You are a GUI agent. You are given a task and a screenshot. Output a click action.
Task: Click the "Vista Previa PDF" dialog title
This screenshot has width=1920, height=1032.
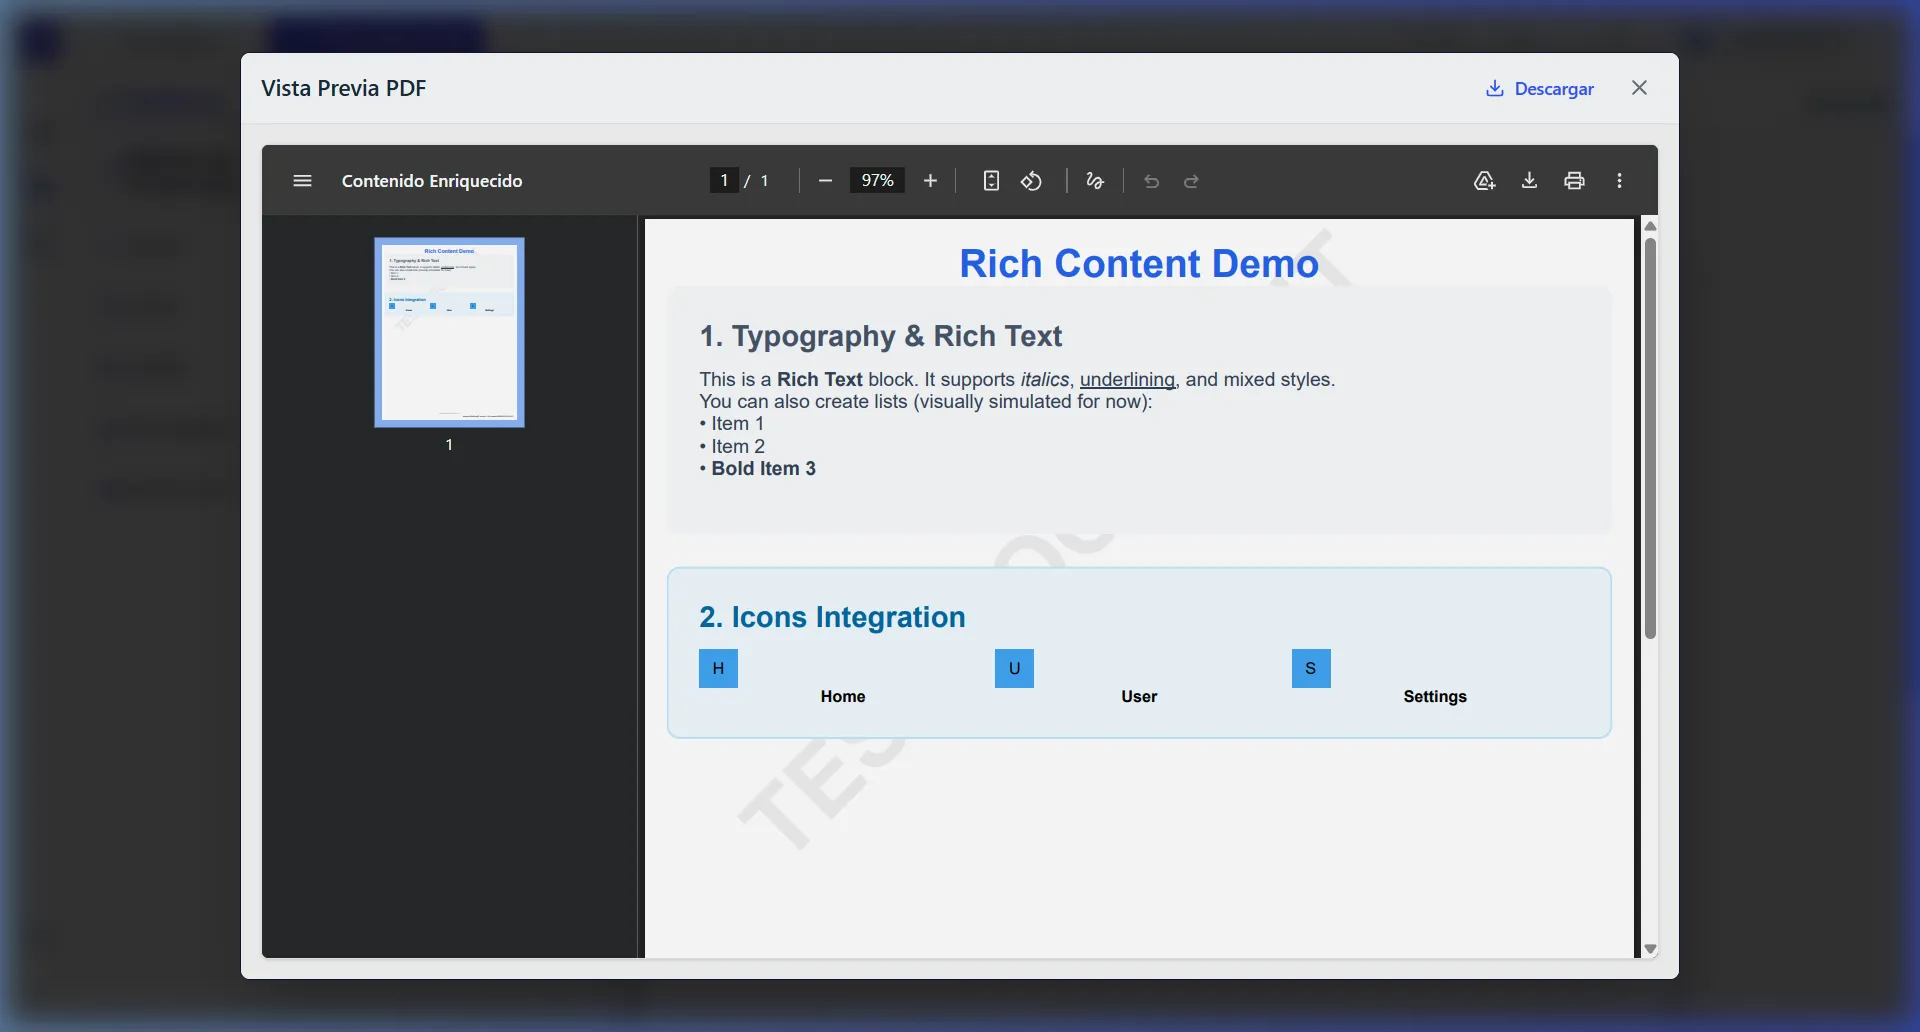pyautogui.click(x=344, y=88)
